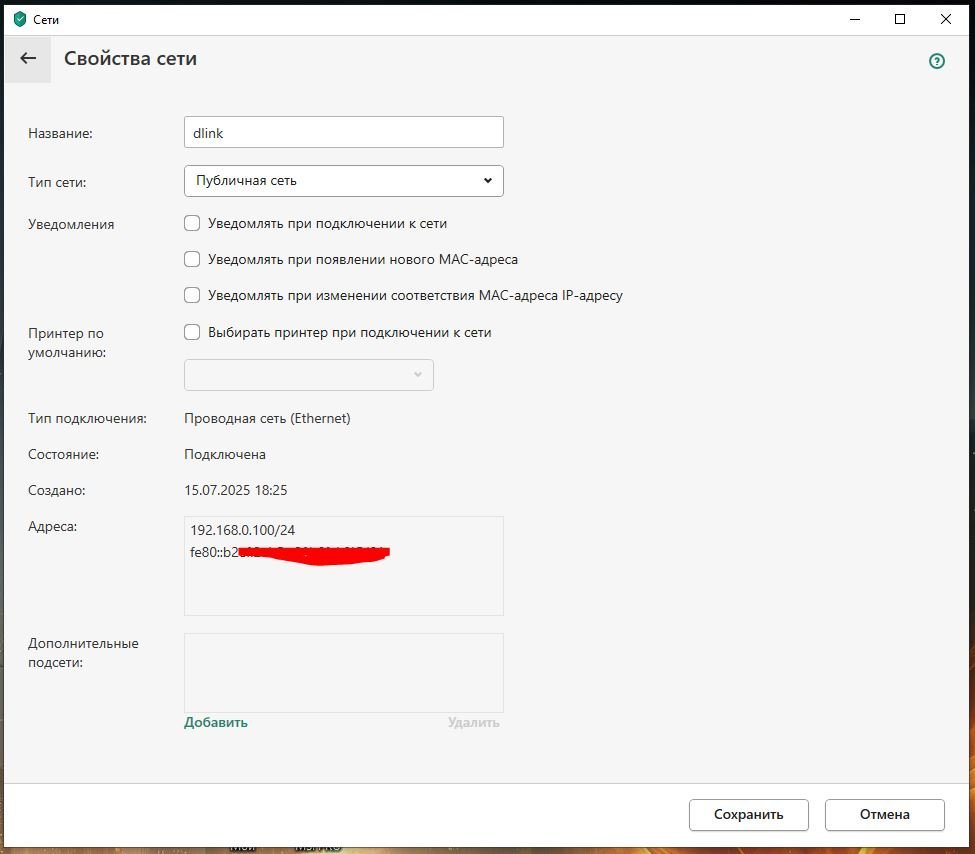
Task: Enable 'Уведомлять при подключении к сети' checkbox
Action: point(192,223)
